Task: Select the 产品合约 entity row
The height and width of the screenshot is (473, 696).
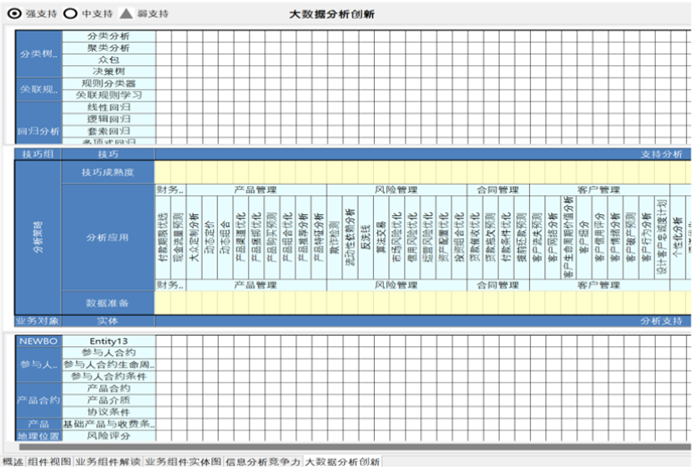Action: [108, 388]
